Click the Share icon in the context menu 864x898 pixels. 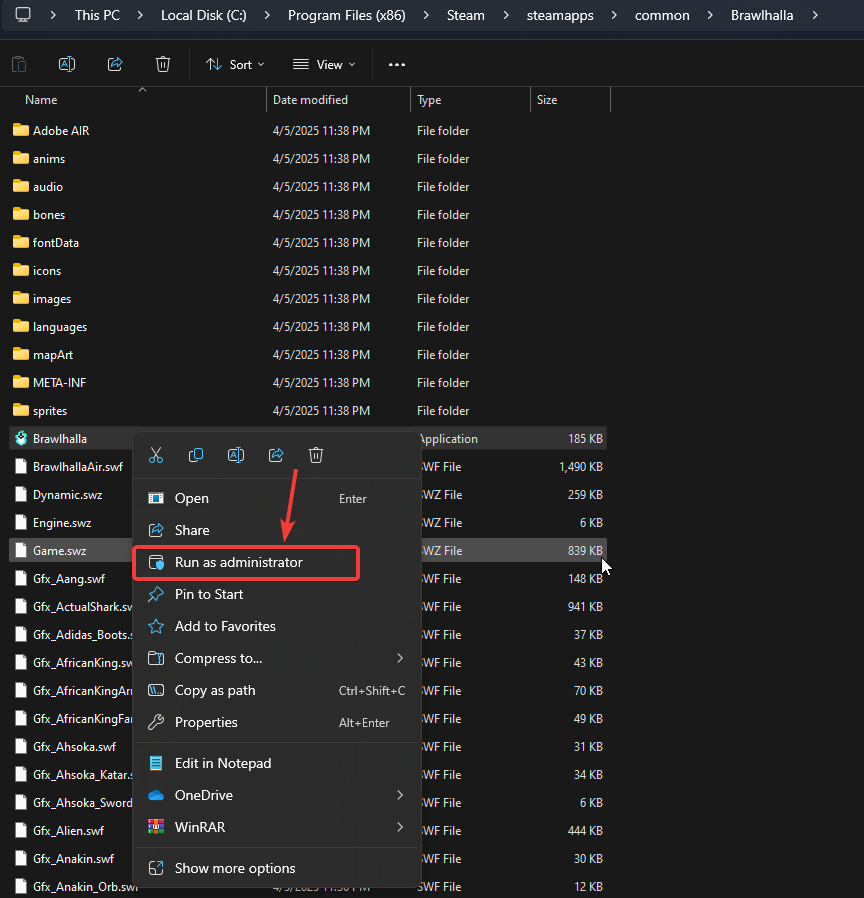click(276, 455)
